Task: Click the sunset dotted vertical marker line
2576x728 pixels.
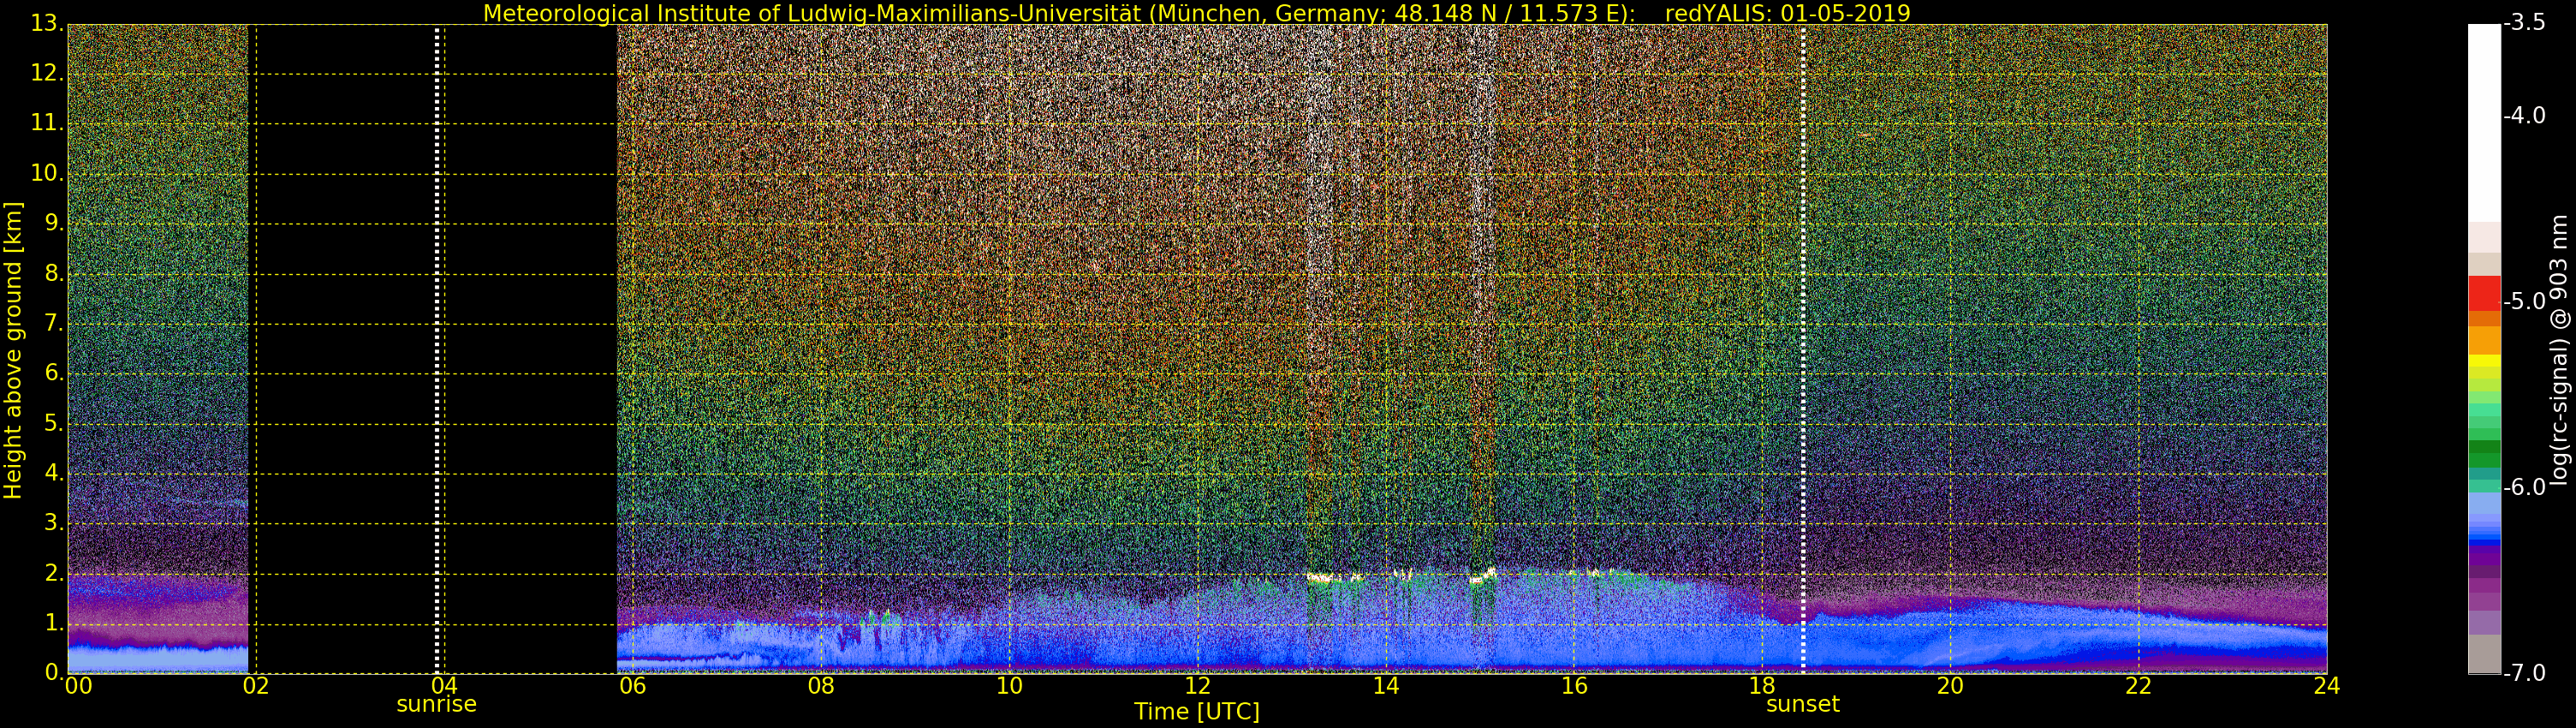Action: pyautogui.click(x=1803, y=349)
